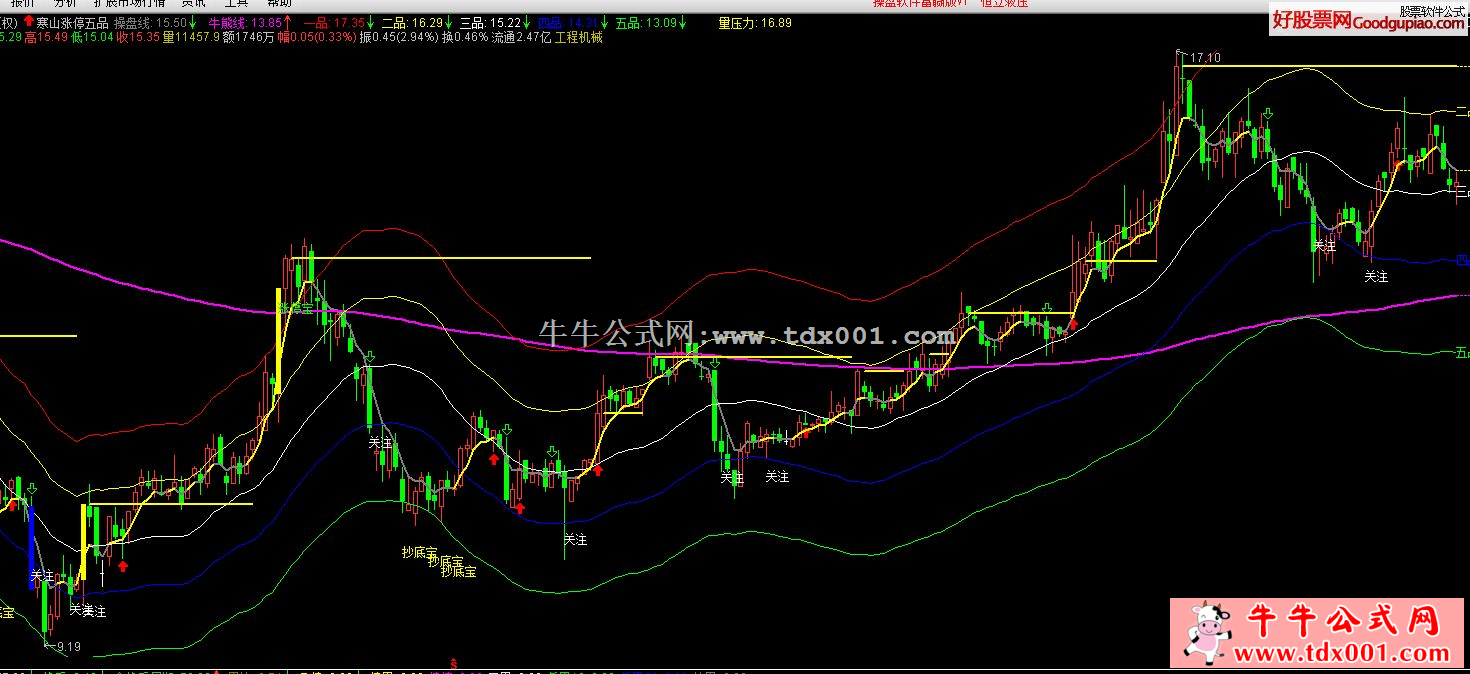
Task: Select the 寒山涨停五品 indicator name
Action: click(72, 22)
